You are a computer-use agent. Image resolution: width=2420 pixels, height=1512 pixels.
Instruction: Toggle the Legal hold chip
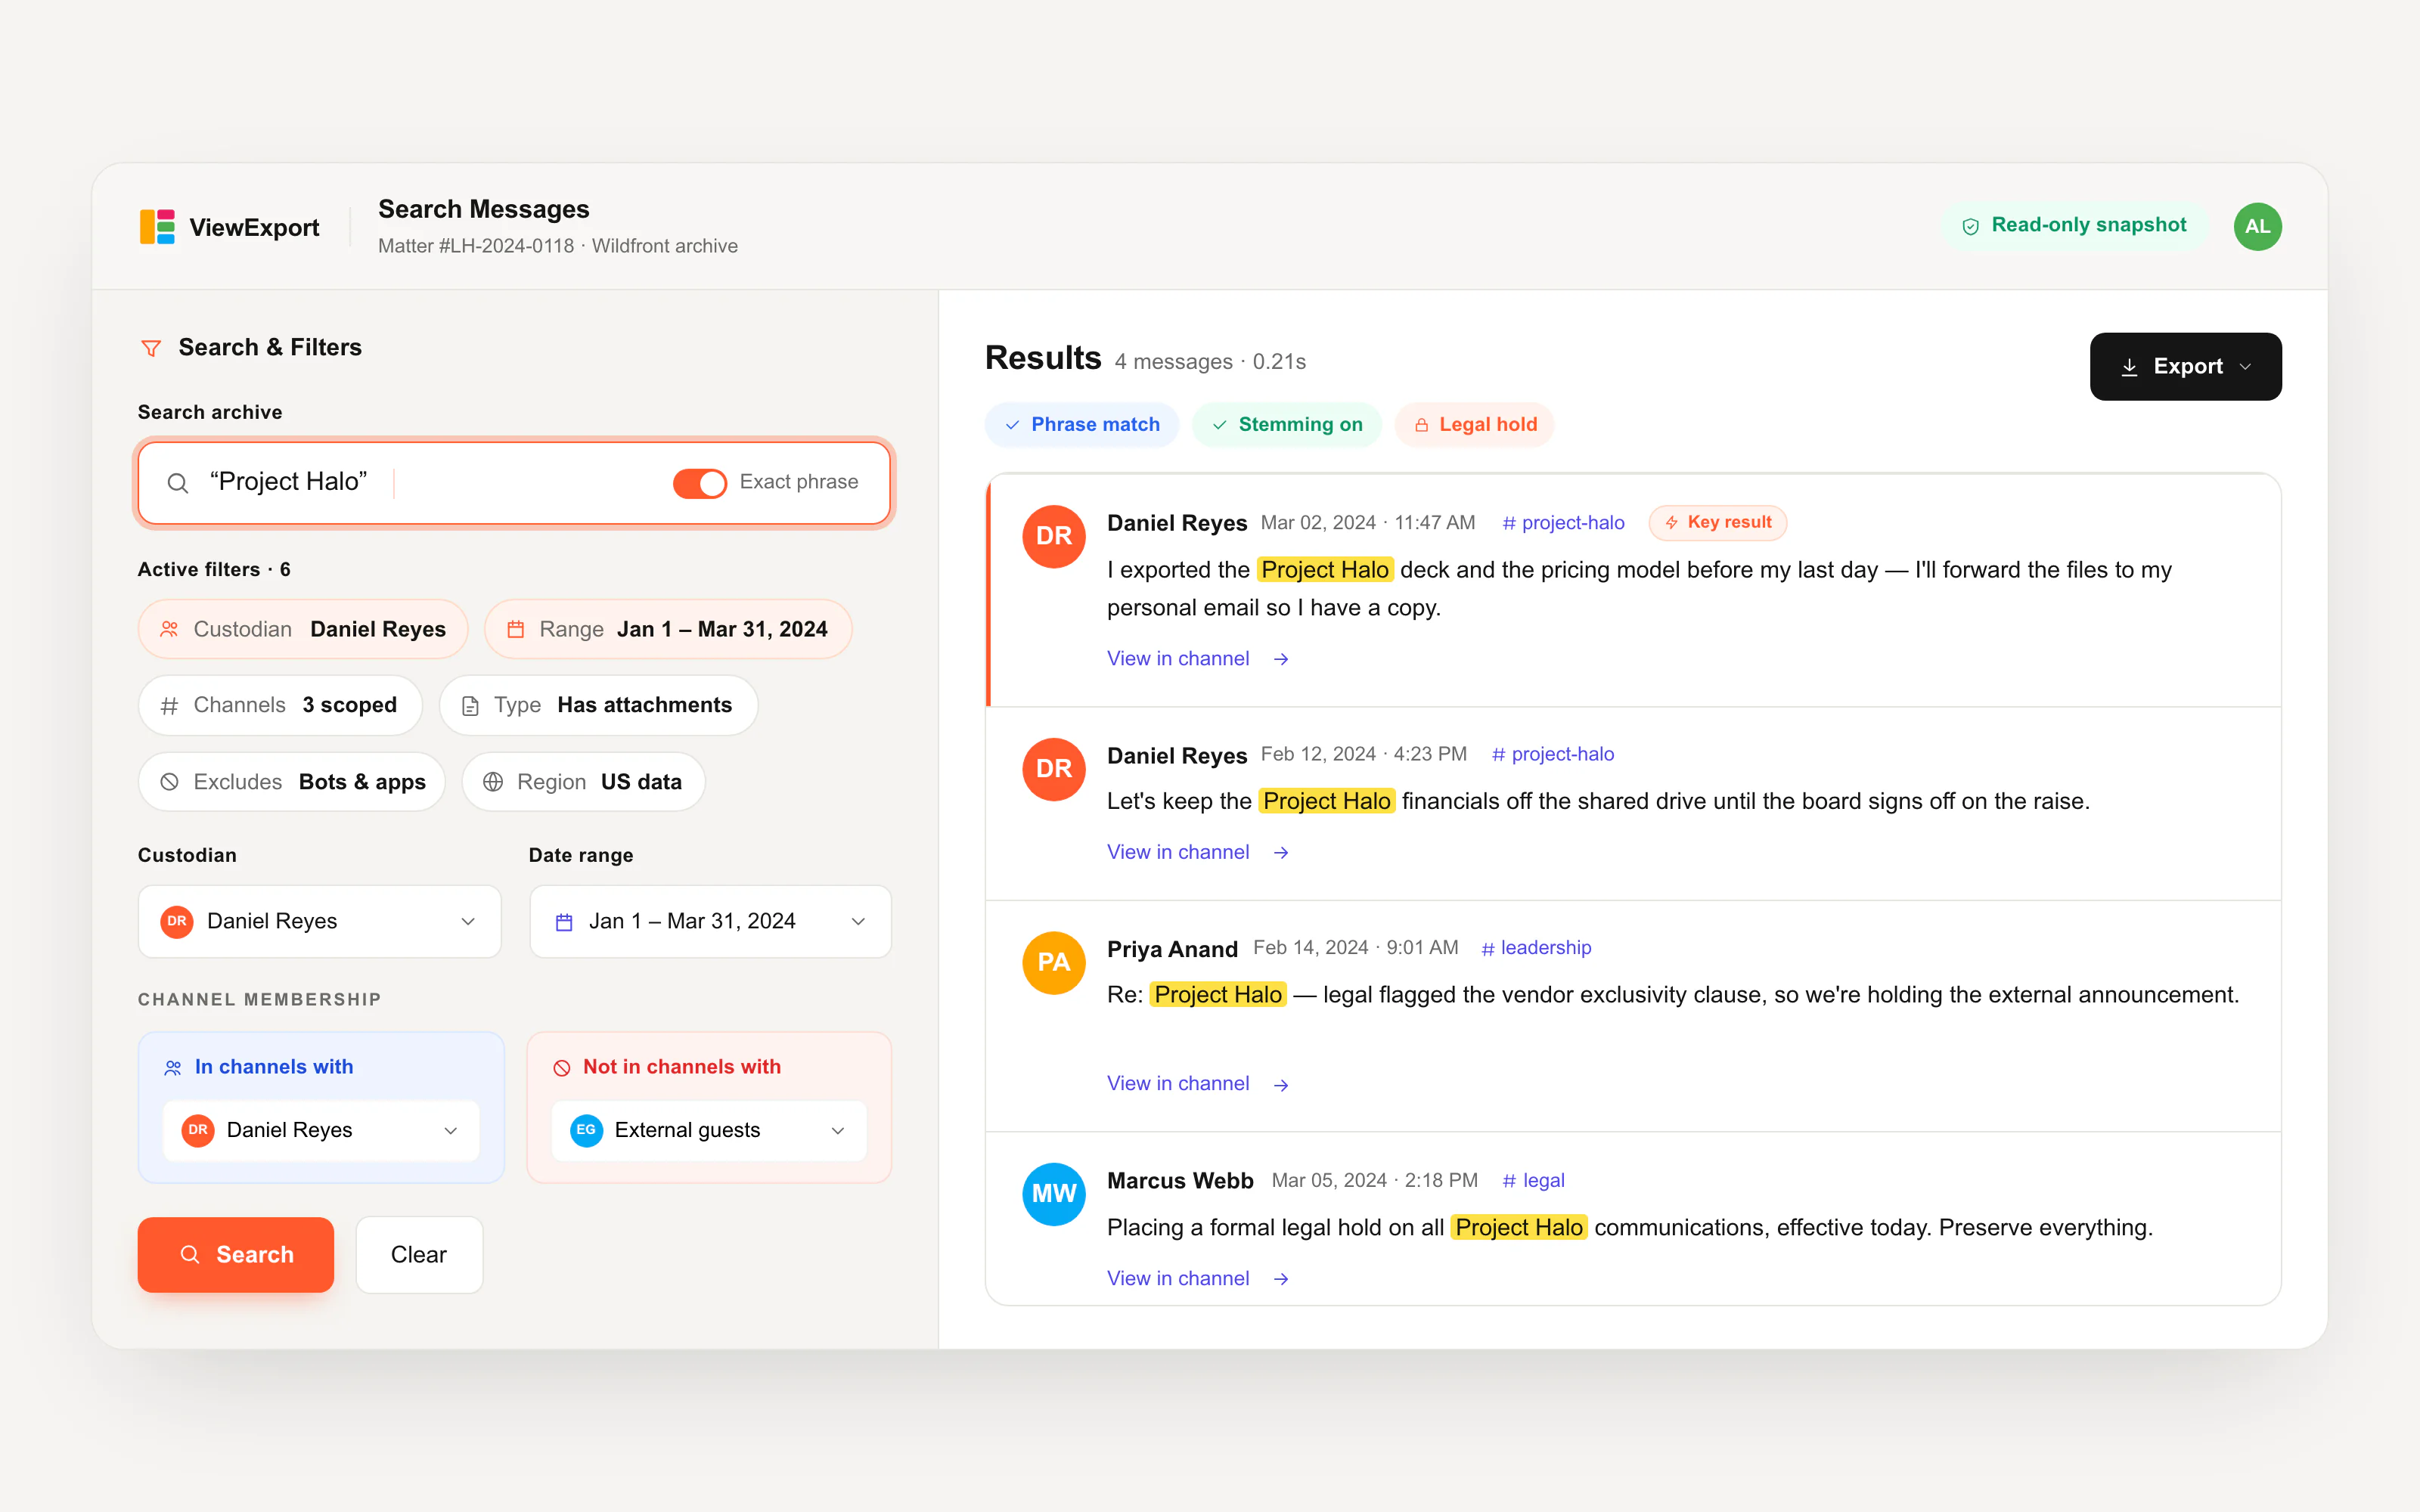coord(1474,425)
